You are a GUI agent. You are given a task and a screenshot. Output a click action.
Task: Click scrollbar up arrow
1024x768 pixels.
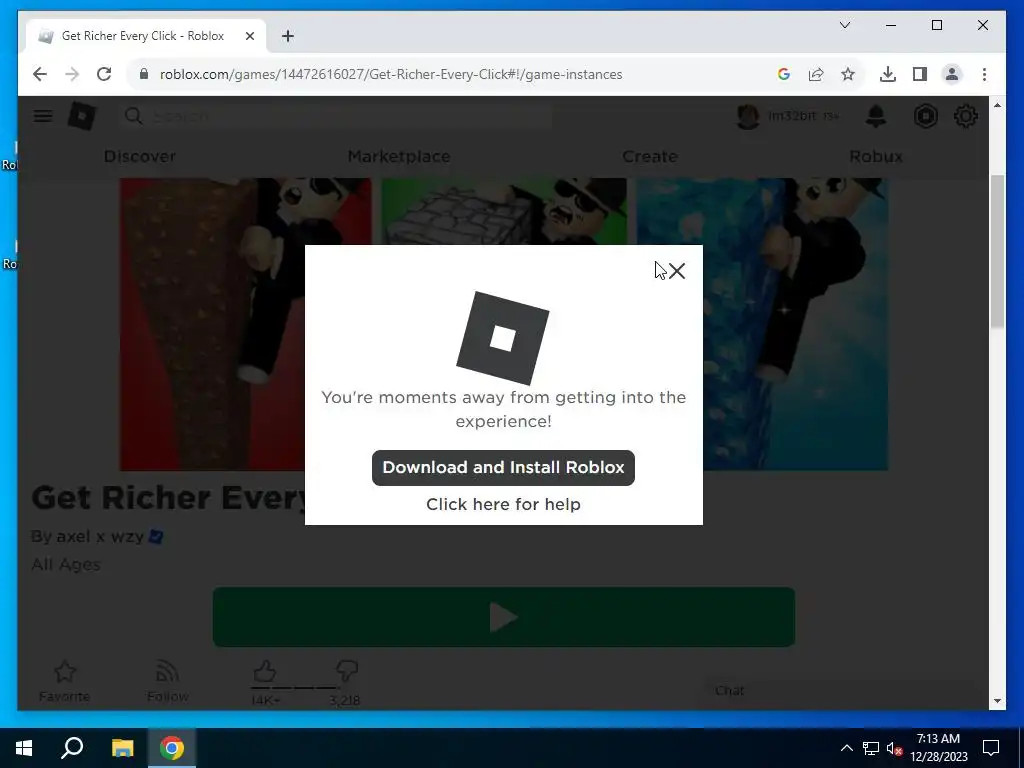997,105
